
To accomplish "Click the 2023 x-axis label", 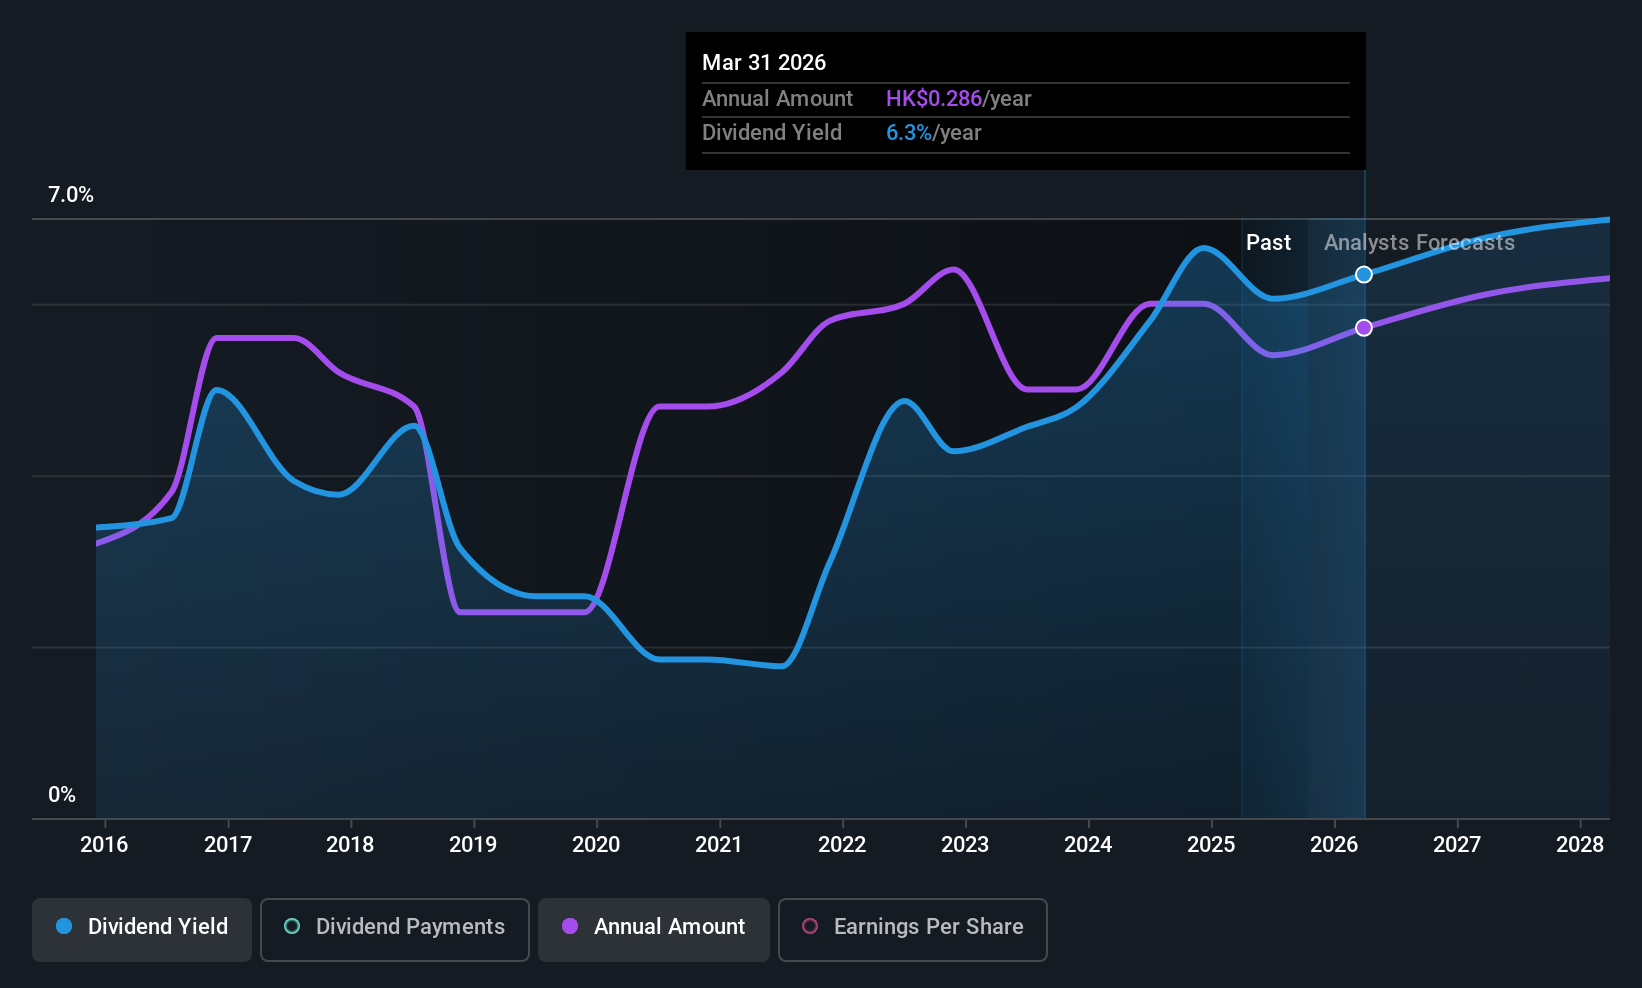I will click(965, 845).
